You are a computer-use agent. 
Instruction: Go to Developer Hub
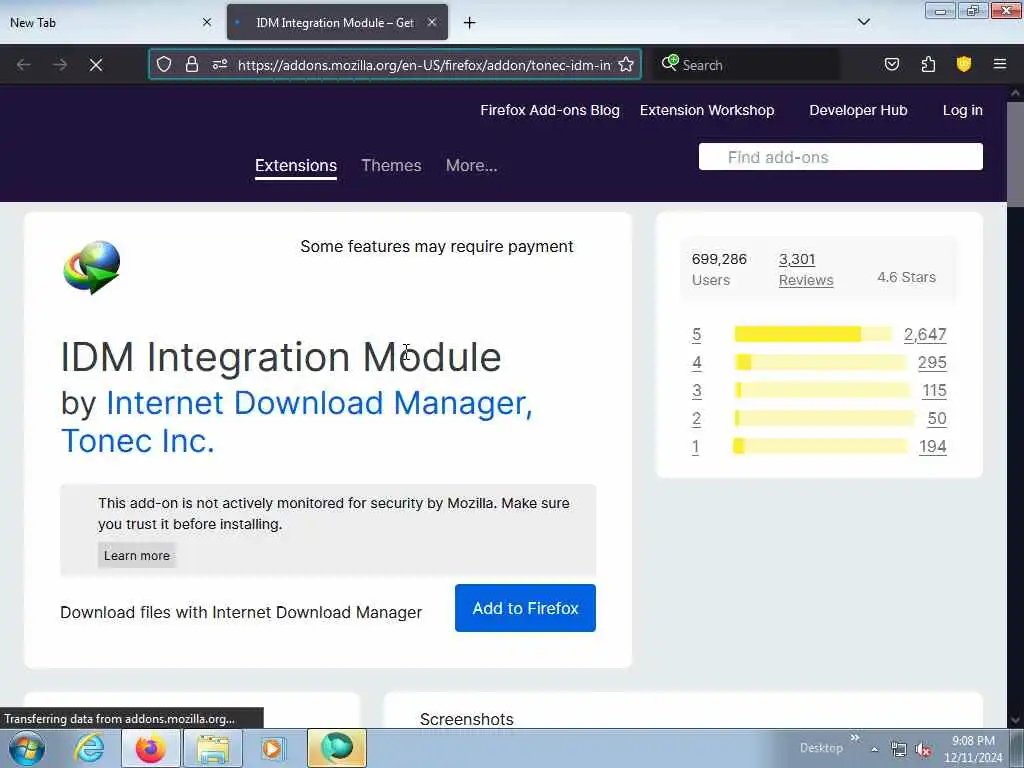coord(858,110)
